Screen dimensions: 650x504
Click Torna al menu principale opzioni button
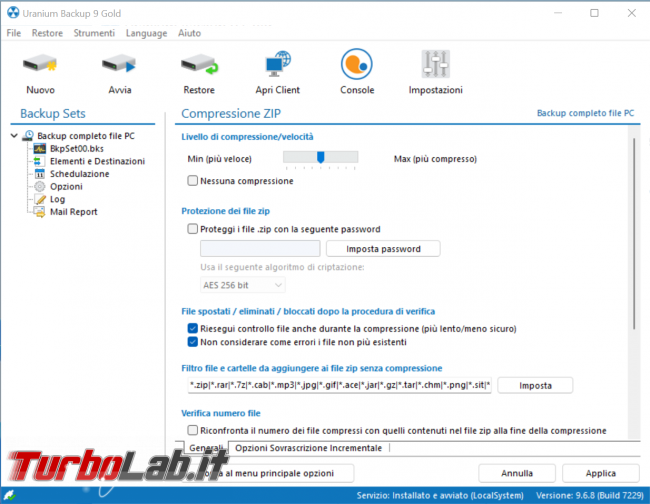coord(268,473)
